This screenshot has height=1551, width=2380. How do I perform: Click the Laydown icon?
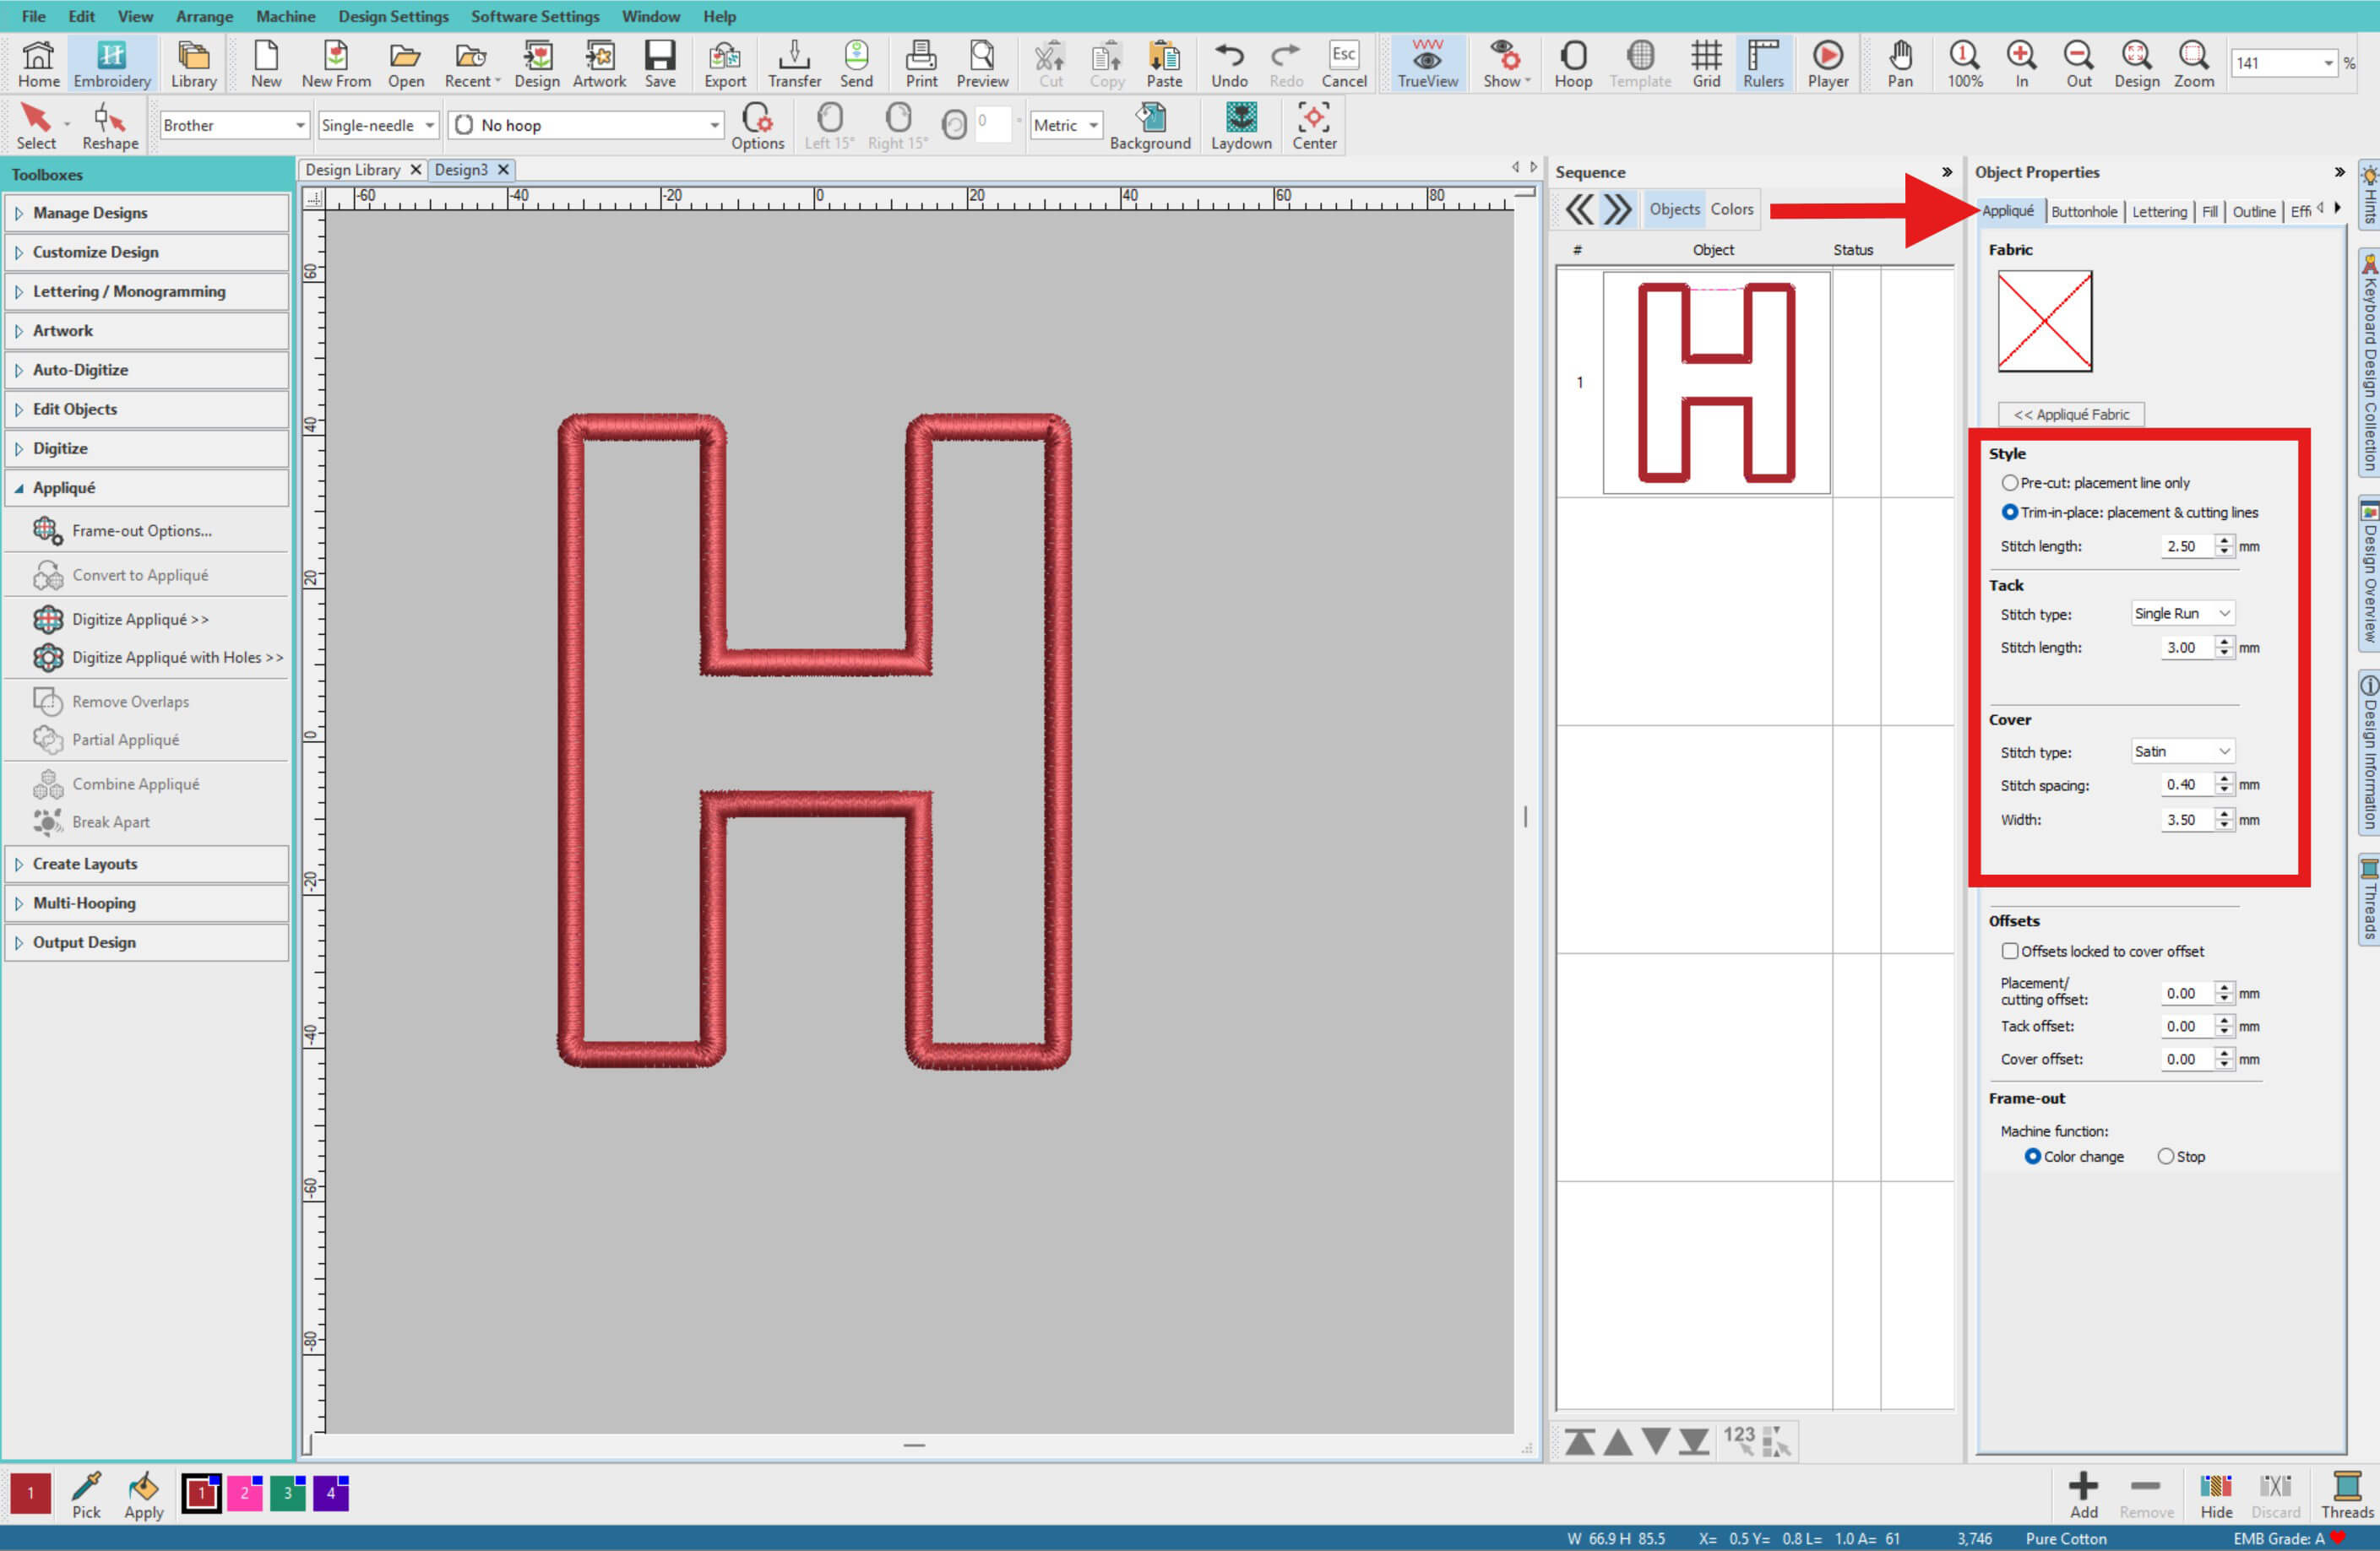(1241, 126)
